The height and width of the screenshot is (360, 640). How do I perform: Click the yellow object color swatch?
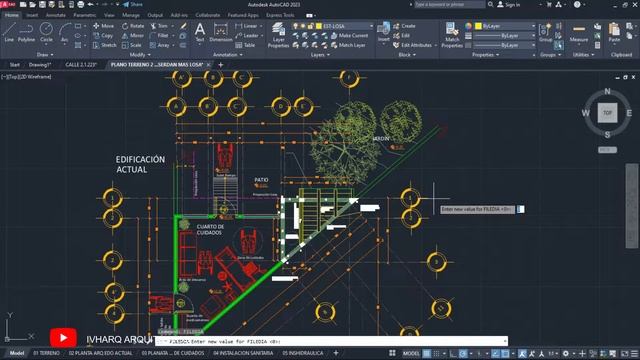(x=478, y=26)
